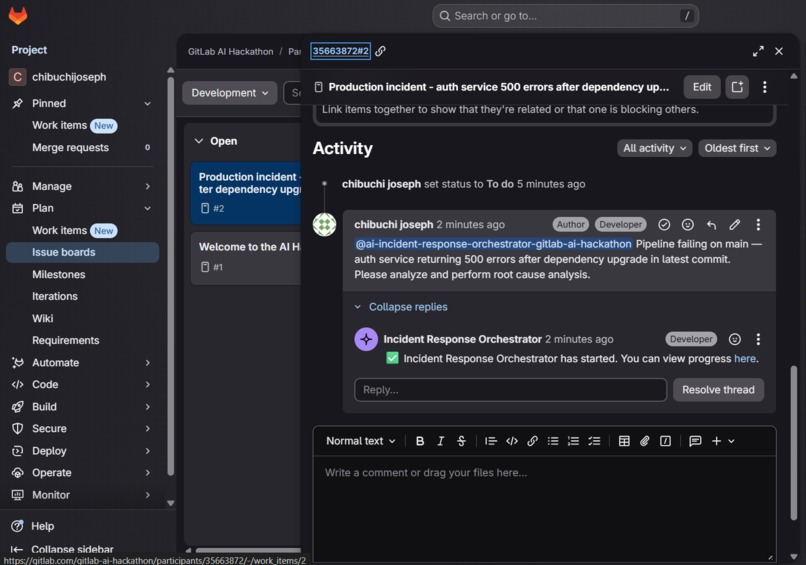Apply bold formatting in comment editor
806x565 pixels.
coord(420,441)
